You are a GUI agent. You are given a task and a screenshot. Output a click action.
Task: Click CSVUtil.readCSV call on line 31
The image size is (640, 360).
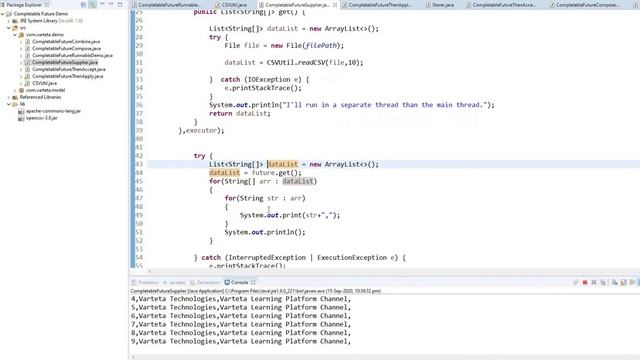pyautogui.click(x=315, y=62)
